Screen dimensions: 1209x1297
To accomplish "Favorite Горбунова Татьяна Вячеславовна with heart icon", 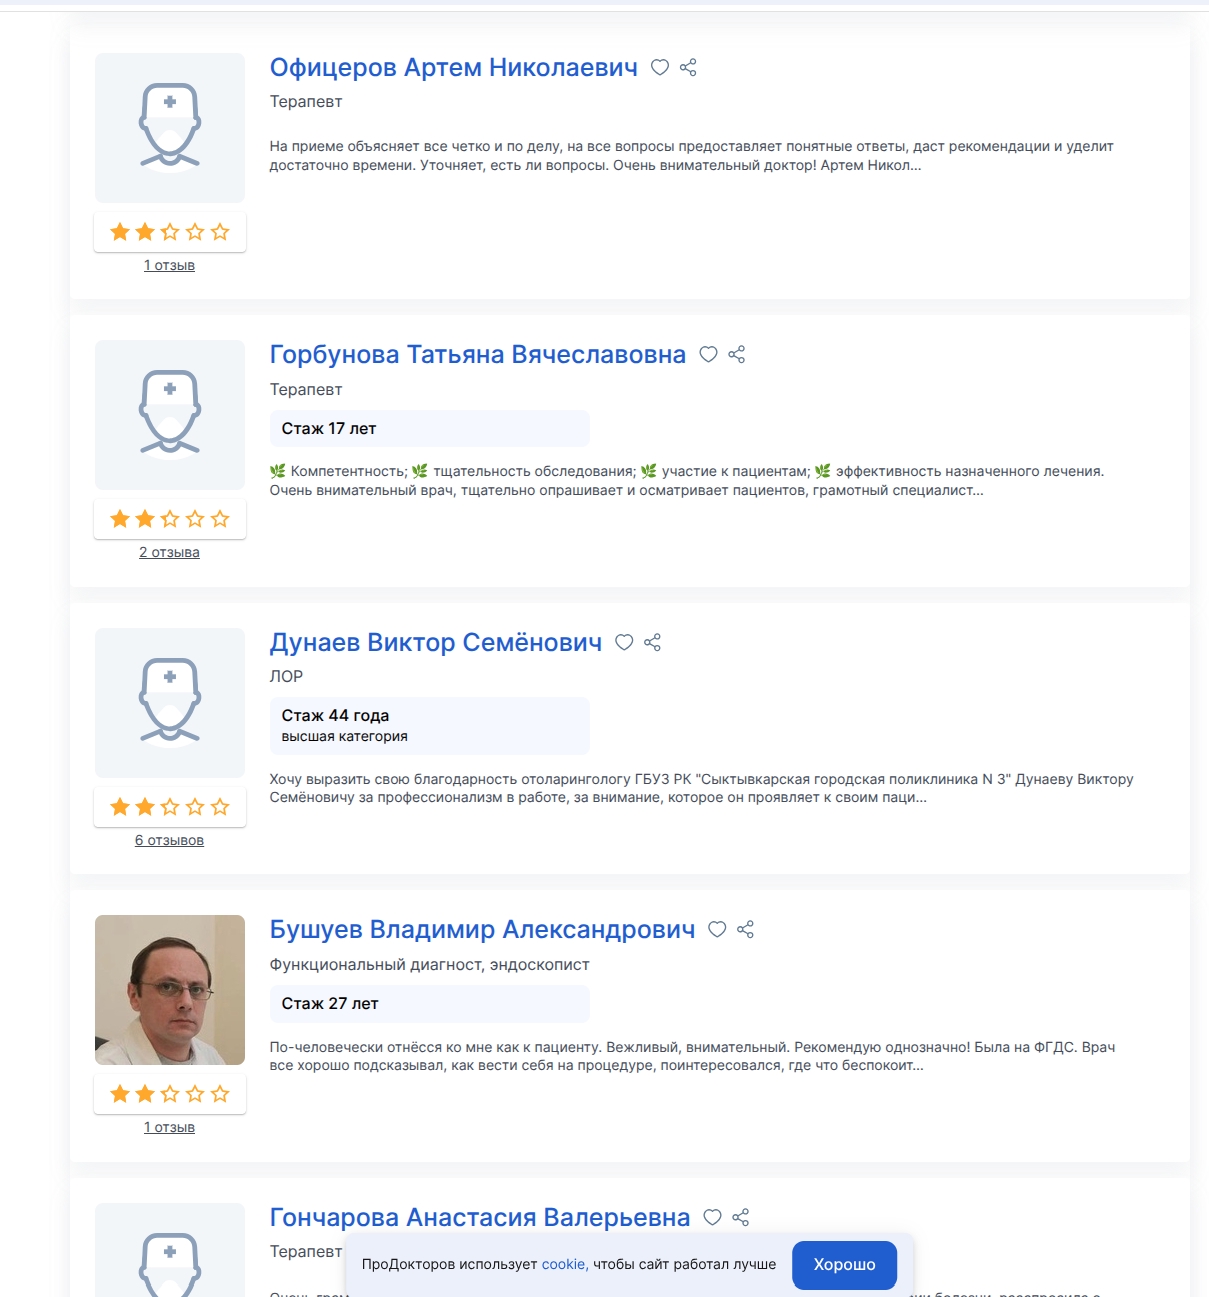I will tap(708, 355).
